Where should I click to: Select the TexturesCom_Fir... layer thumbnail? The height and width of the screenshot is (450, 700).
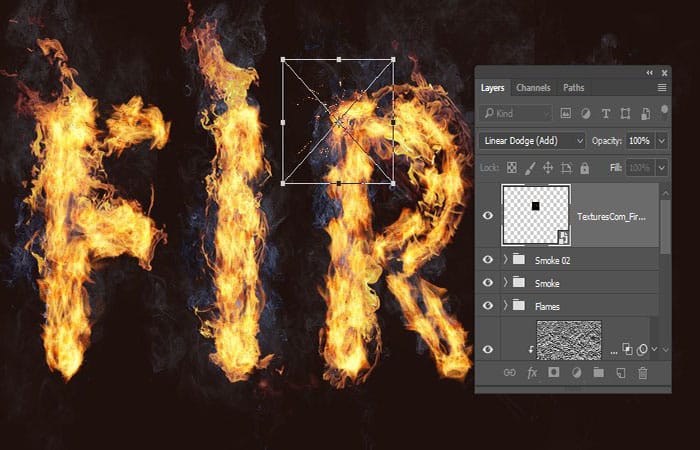click(x=536, y=215)
